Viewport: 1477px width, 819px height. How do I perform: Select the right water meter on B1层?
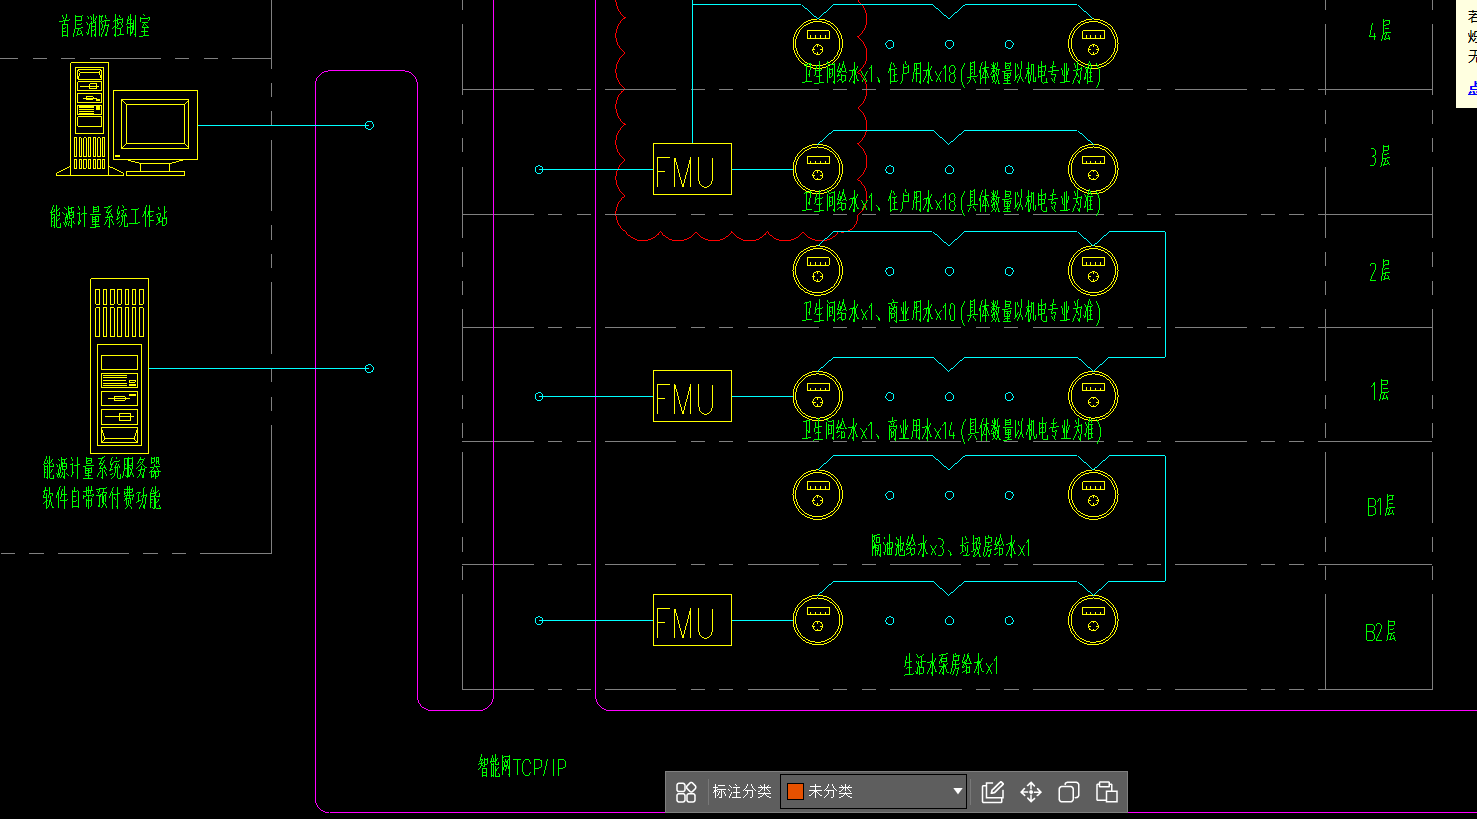click(1093, 495)
